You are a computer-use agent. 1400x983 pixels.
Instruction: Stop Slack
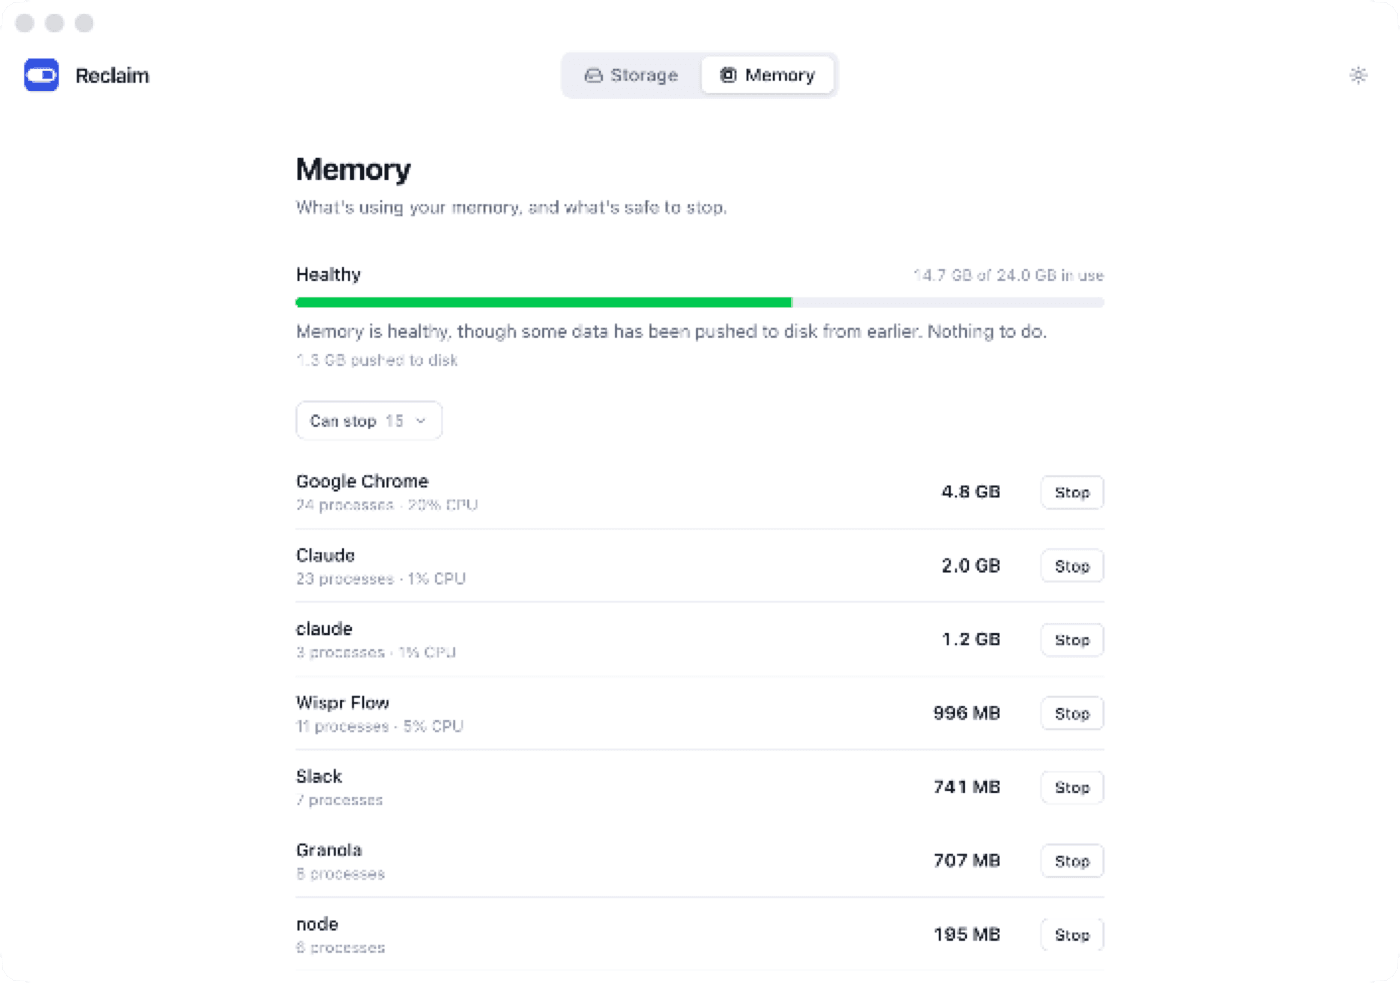(x=1072, y=787)
